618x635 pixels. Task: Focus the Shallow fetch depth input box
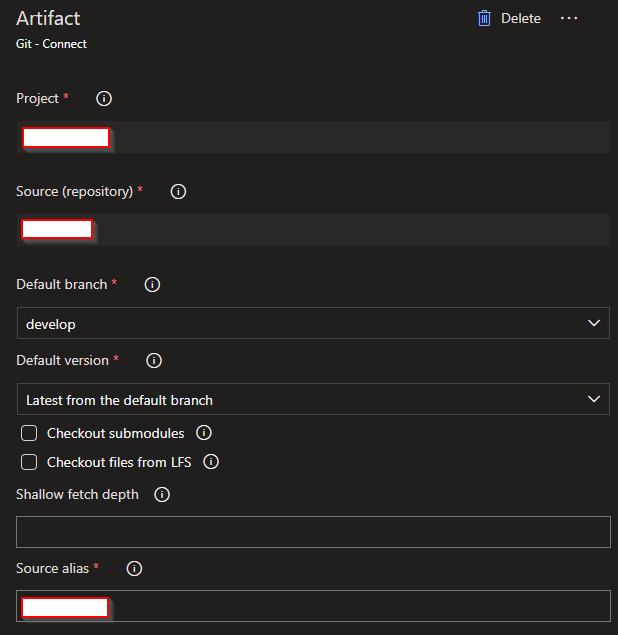[x=313, y=532]
